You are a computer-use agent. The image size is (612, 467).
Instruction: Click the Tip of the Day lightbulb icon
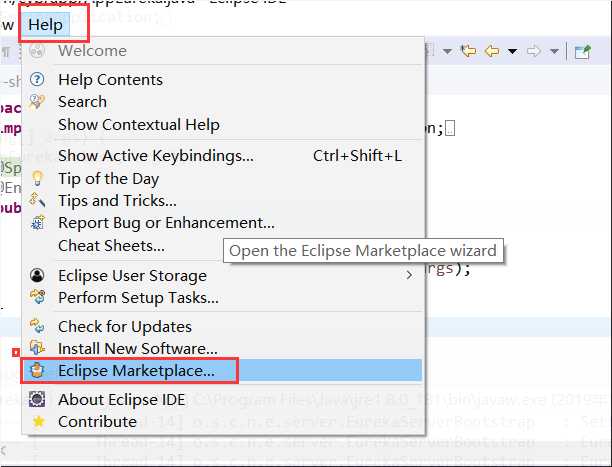[x=38, y=178]
